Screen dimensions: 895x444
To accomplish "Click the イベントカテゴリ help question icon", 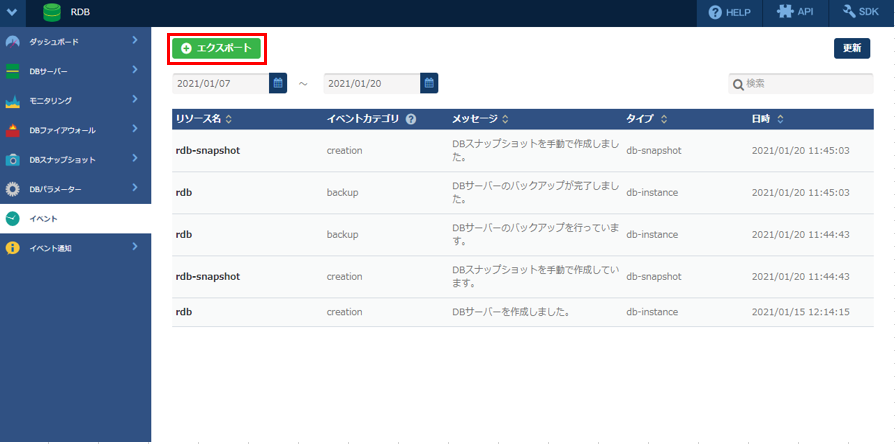I will [x=410, y=119].
